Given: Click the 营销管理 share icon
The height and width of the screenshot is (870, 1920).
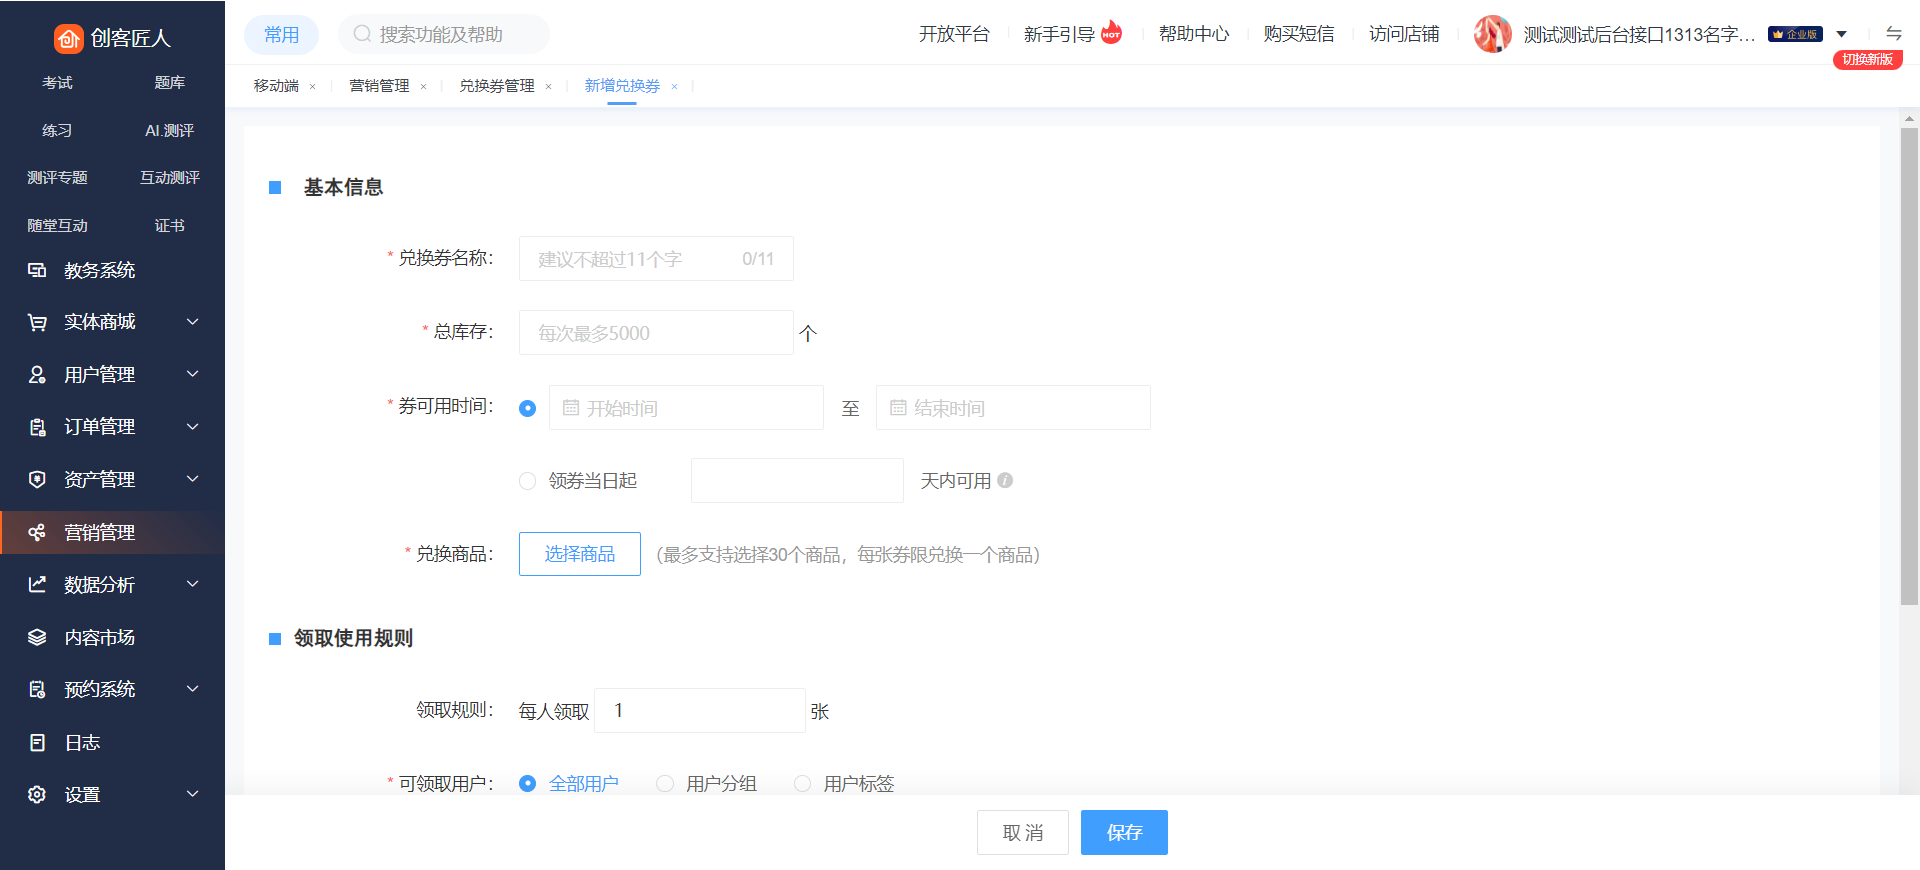Looking at the screenshot, I should coord(37,532).
